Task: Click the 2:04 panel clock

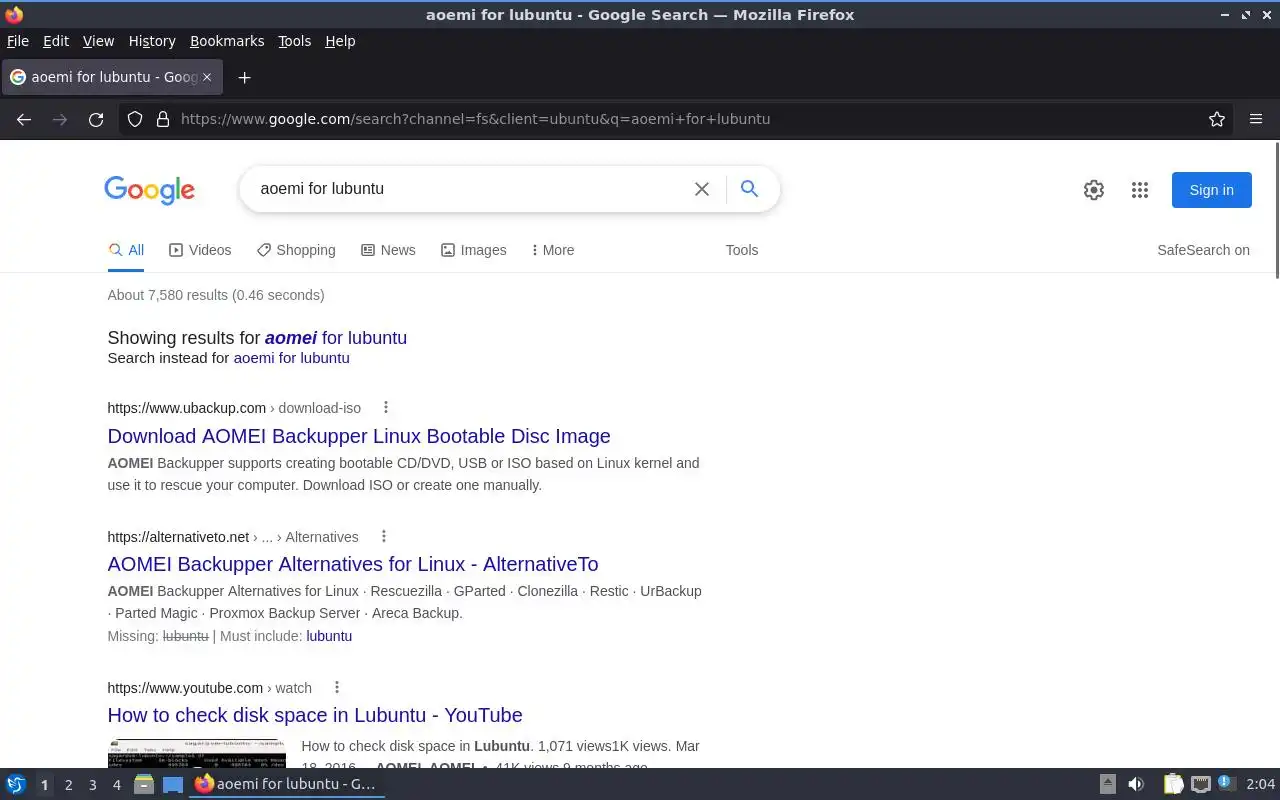Action: click(1260, 785)
